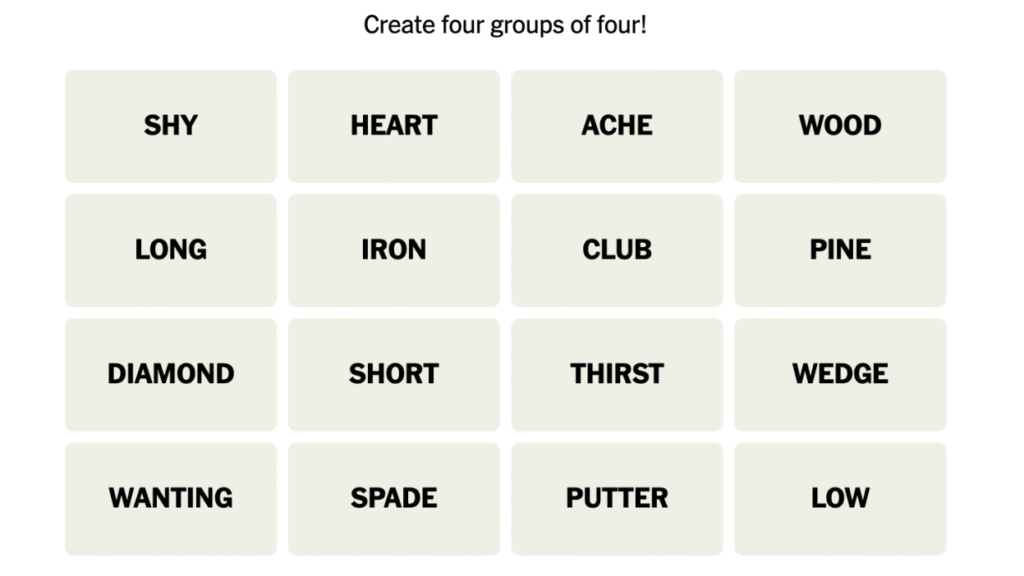Tap the PINE word tile
The image size is (1024, 576).
point(840,250)
